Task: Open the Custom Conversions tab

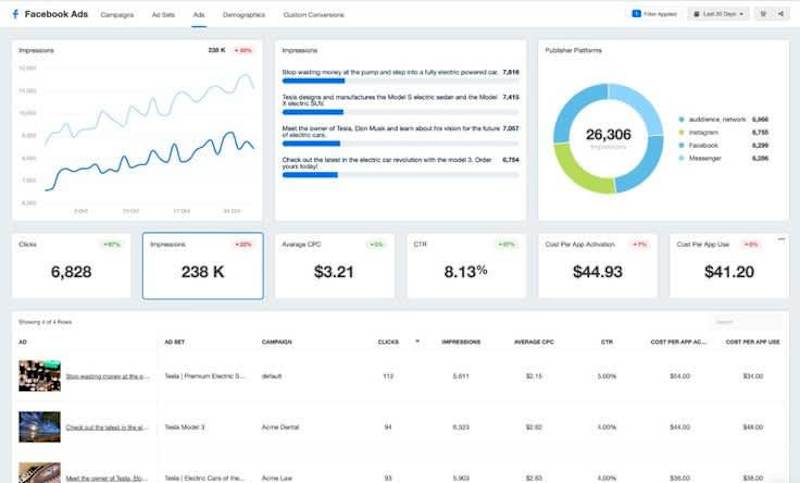Action: pos(313,15)
